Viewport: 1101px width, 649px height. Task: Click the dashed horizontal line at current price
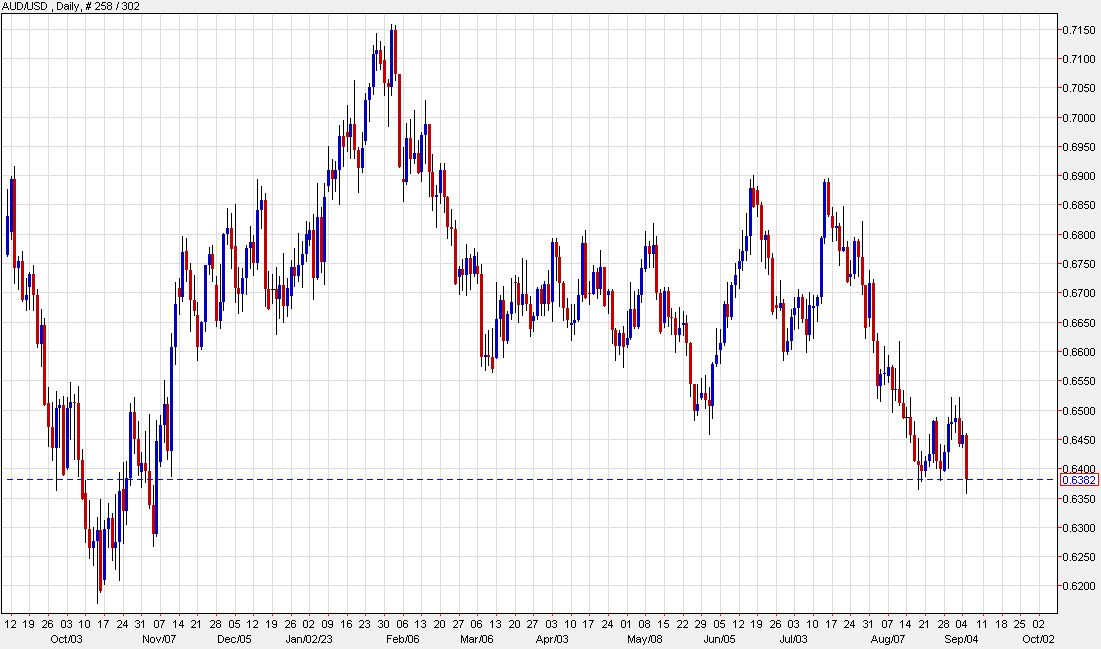pyautogui.click(x=500, y=479)
